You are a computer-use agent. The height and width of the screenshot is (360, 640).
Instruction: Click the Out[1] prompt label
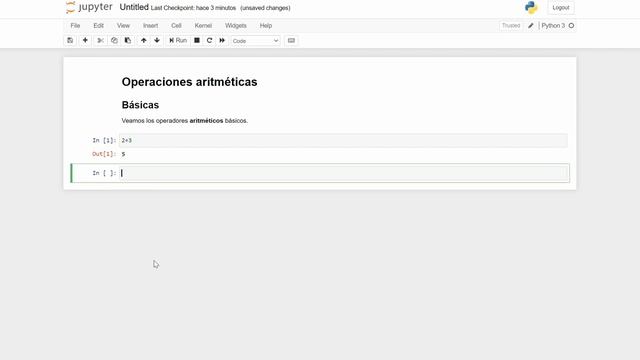104,154
